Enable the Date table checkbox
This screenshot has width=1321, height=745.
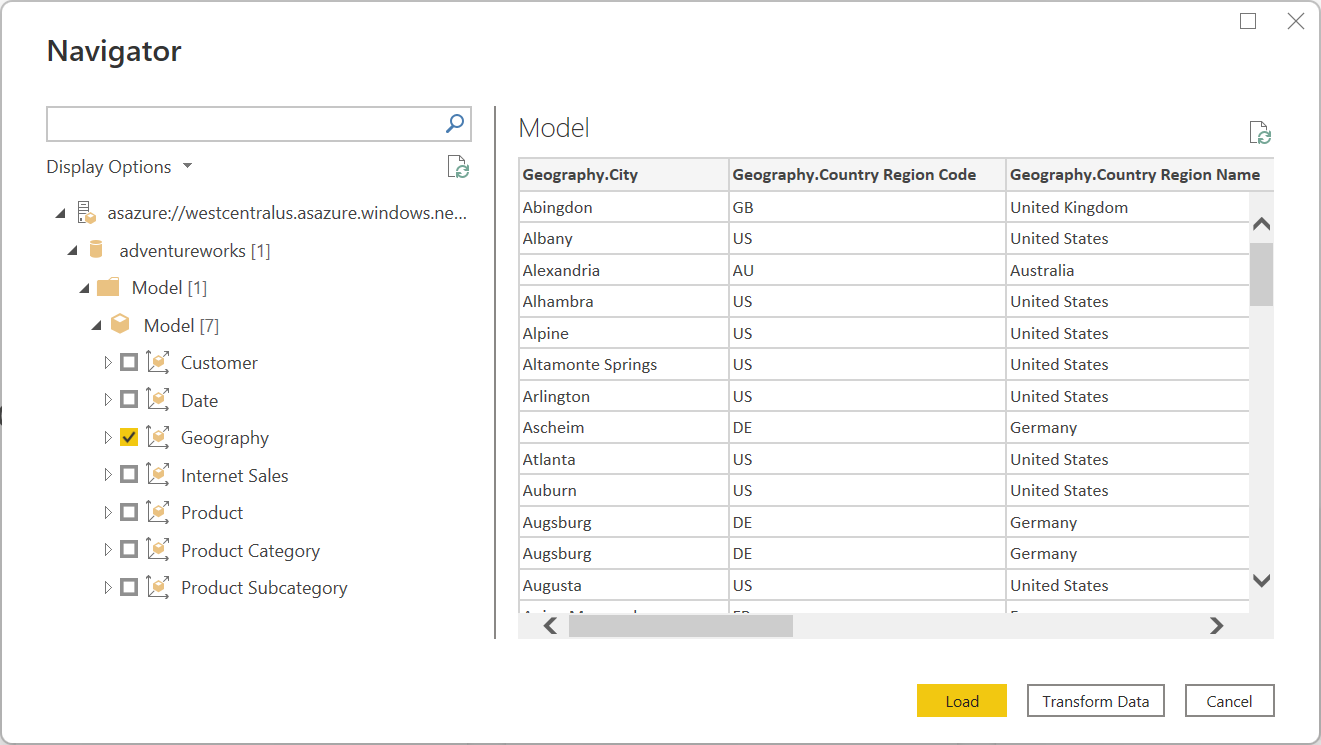pos(128,399)
